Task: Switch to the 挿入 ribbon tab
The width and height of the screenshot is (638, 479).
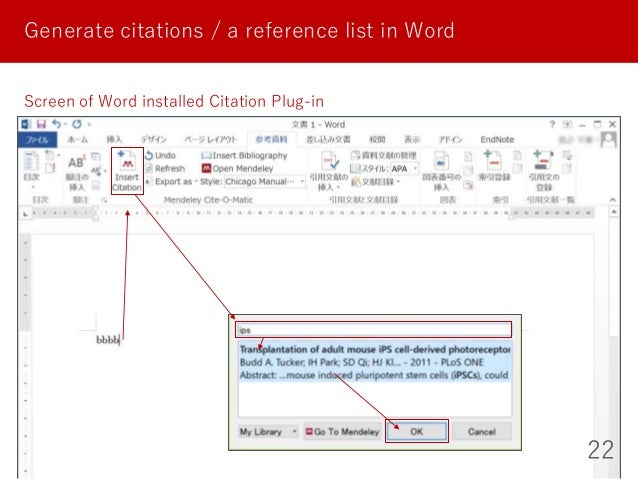Action: point(114,140)
